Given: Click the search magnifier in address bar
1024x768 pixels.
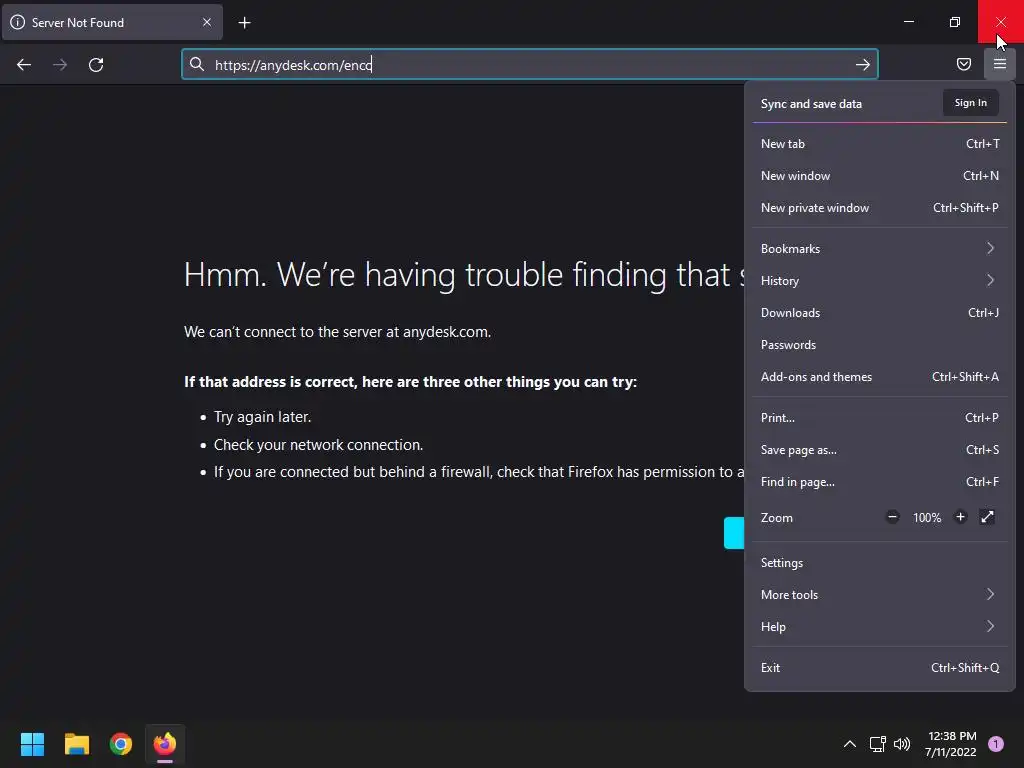Looking at the screenshot, I should coord(197,64).
